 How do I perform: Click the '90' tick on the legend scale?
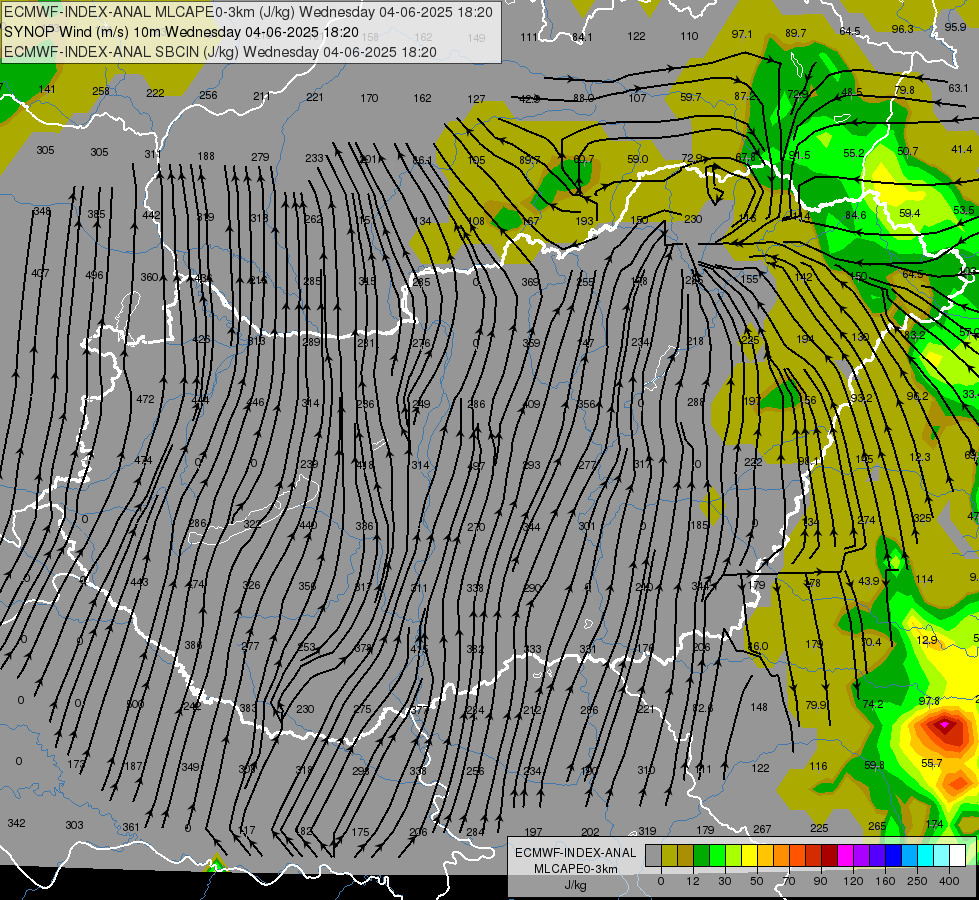point(820,881)
